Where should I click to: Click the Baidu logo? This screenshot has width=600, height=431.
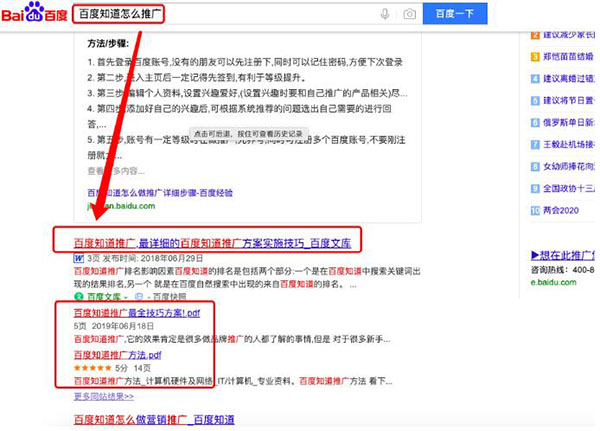tap(34, 14)
